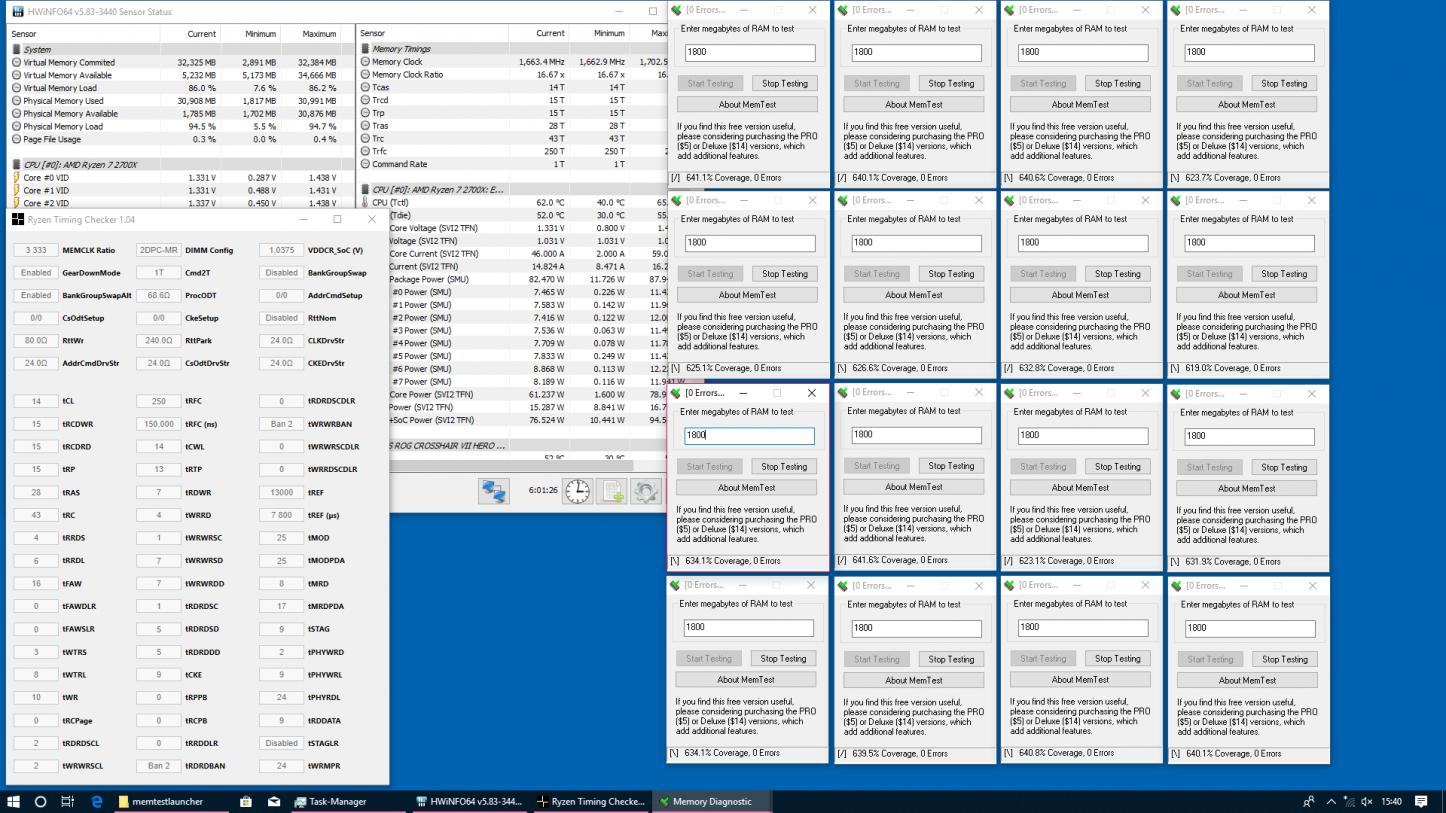1446x813 pixels.
Task: Click the tREF value 13000 box
Action: (x=281, y=492)
